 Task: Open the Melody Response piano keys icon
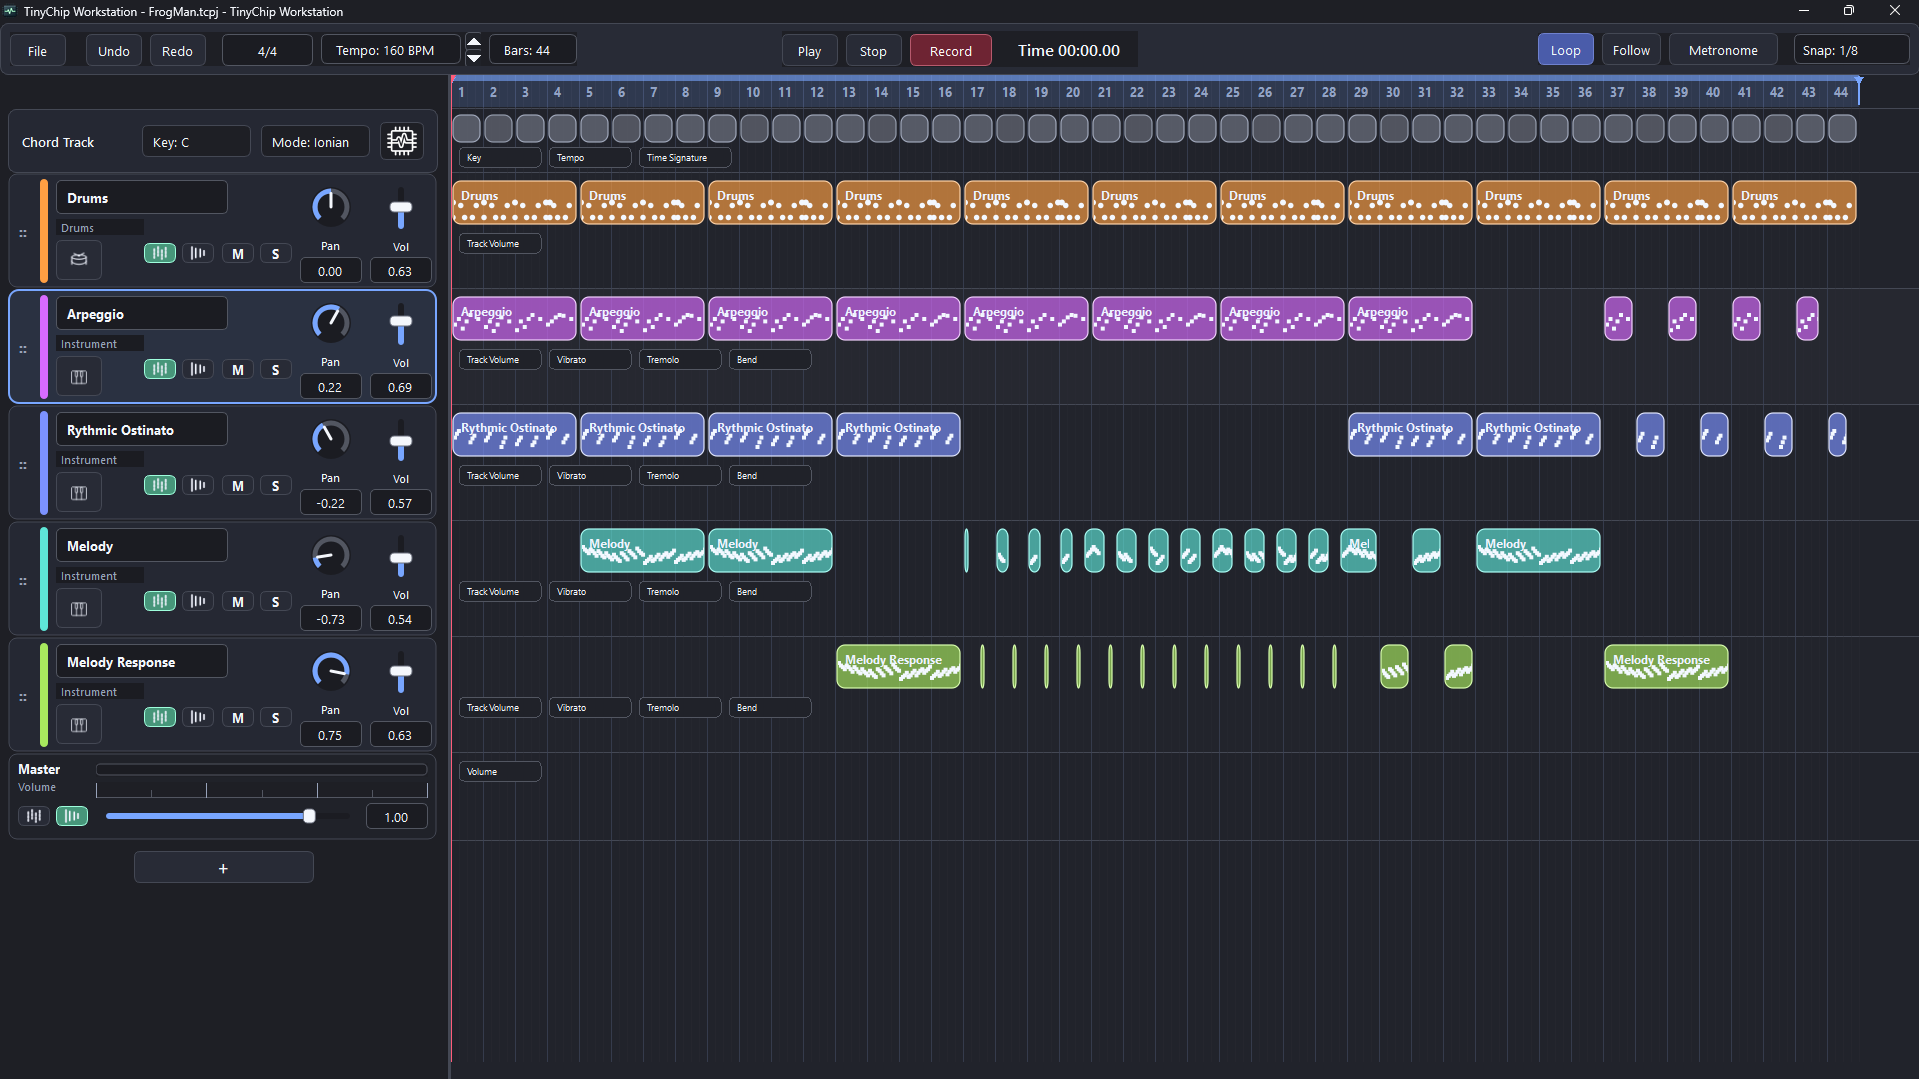tap(79, 725)
